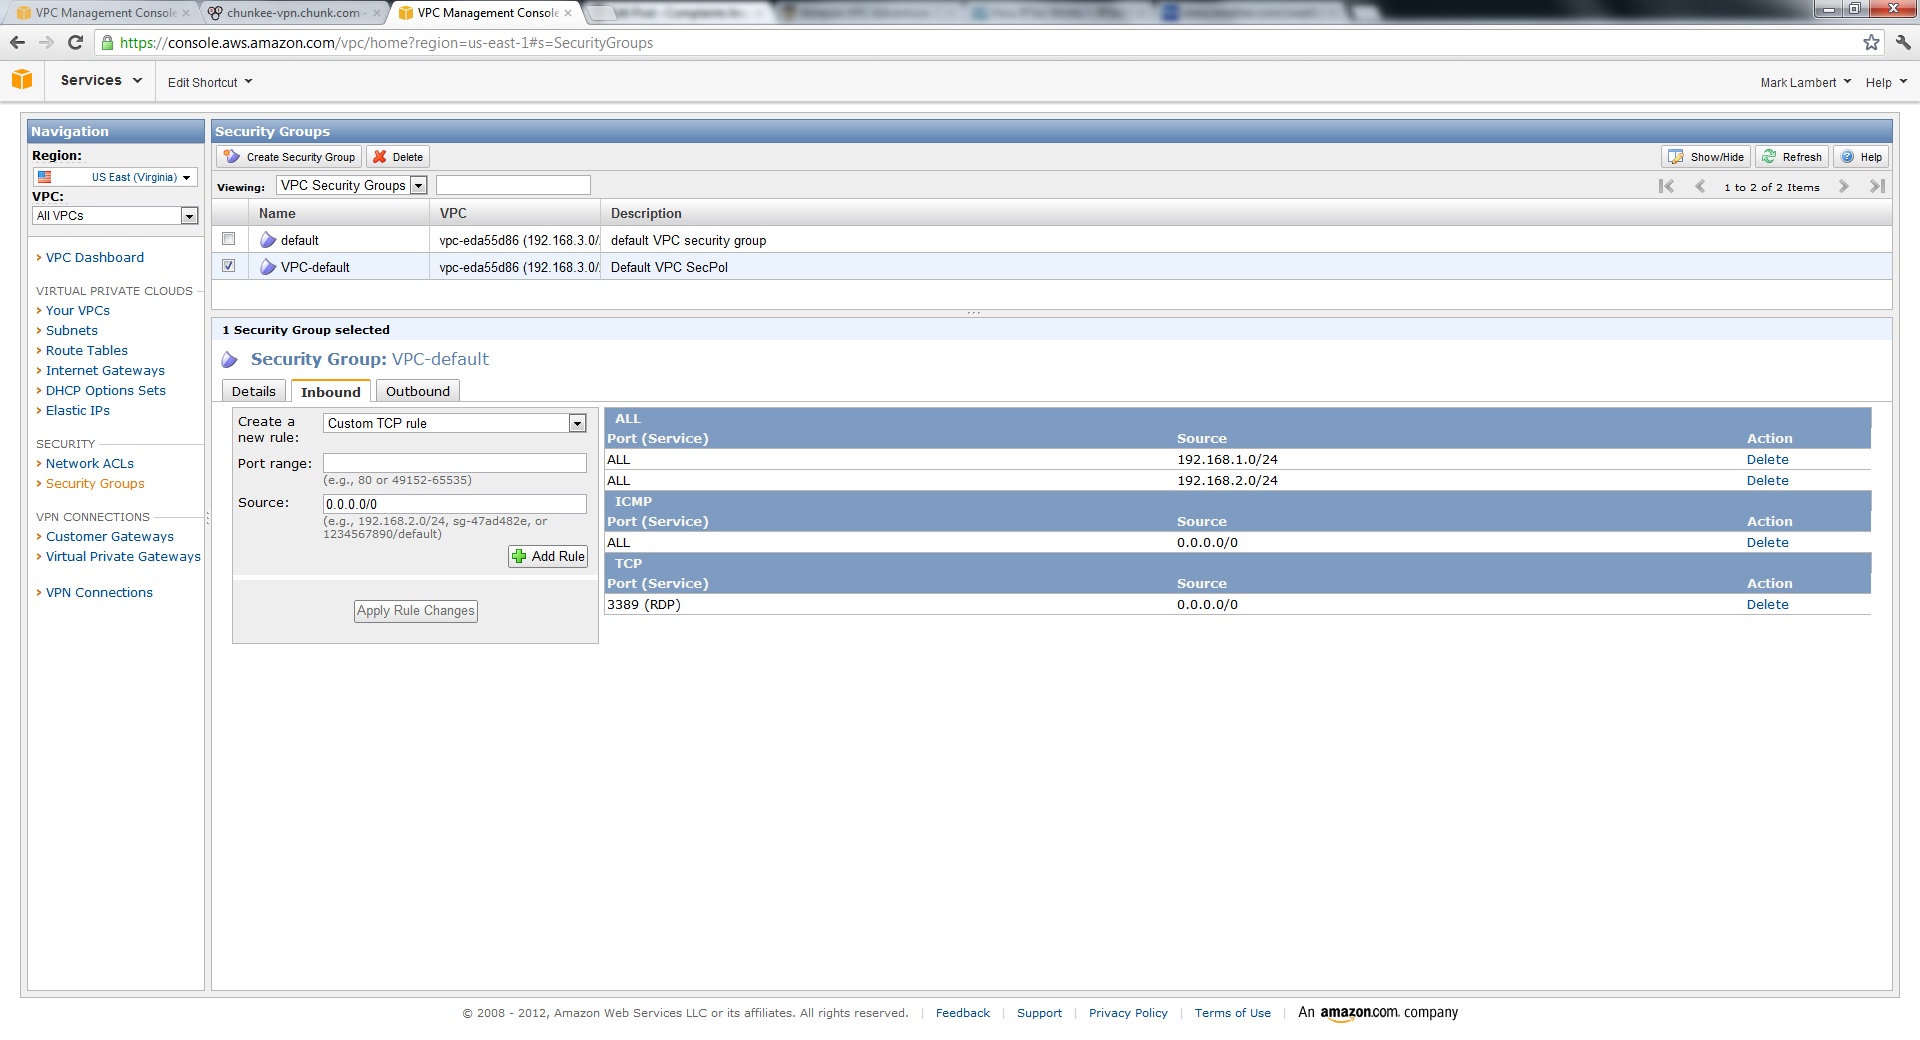Open the VPC Security Groups viewing dropdown
The image size is (1920, 1040).
click(419, 186)
